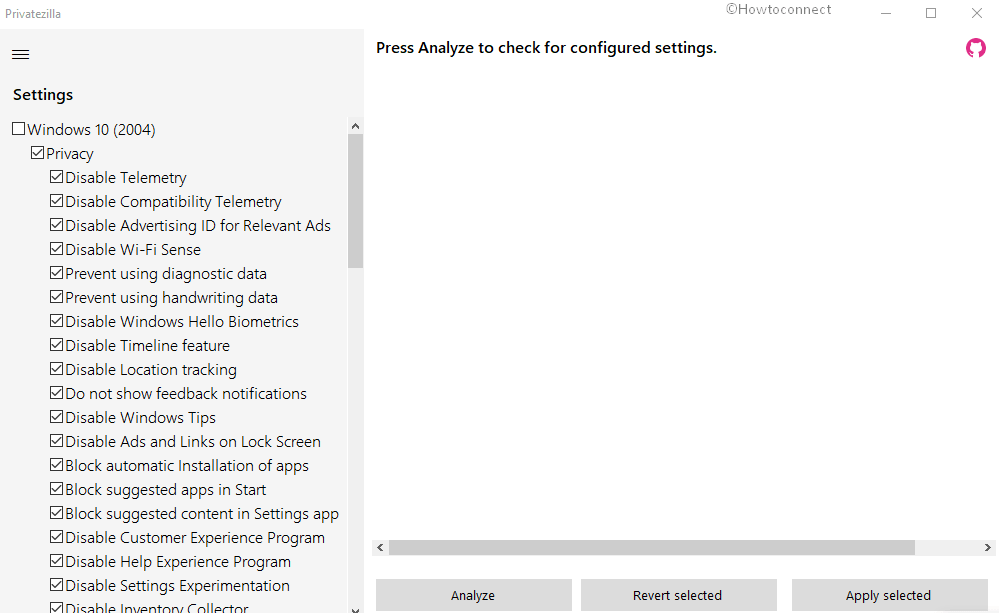Screen dimensions: 999x613
Task: Maximize the Privatezilla window
Action: point(931,13)
